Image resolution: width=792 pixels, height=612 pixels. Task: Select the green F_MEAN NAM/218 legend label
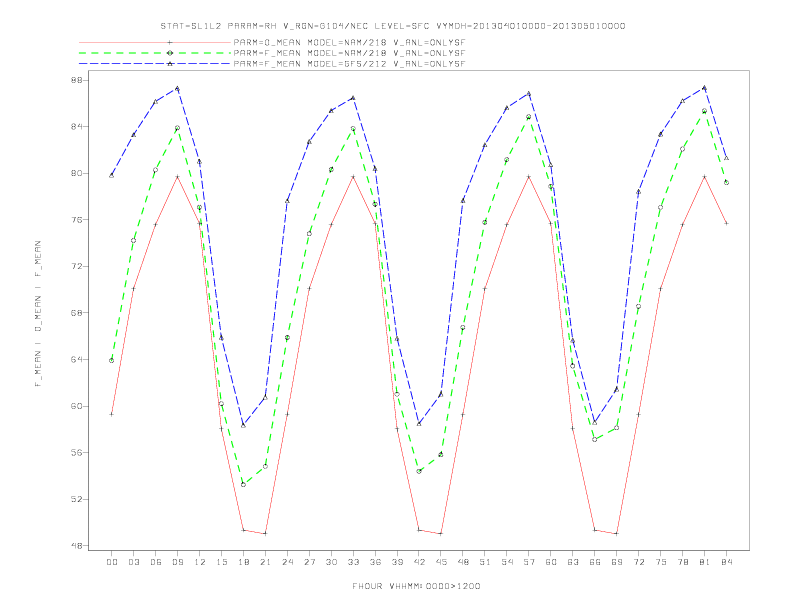pyautogui.click(x=349, y=53)
